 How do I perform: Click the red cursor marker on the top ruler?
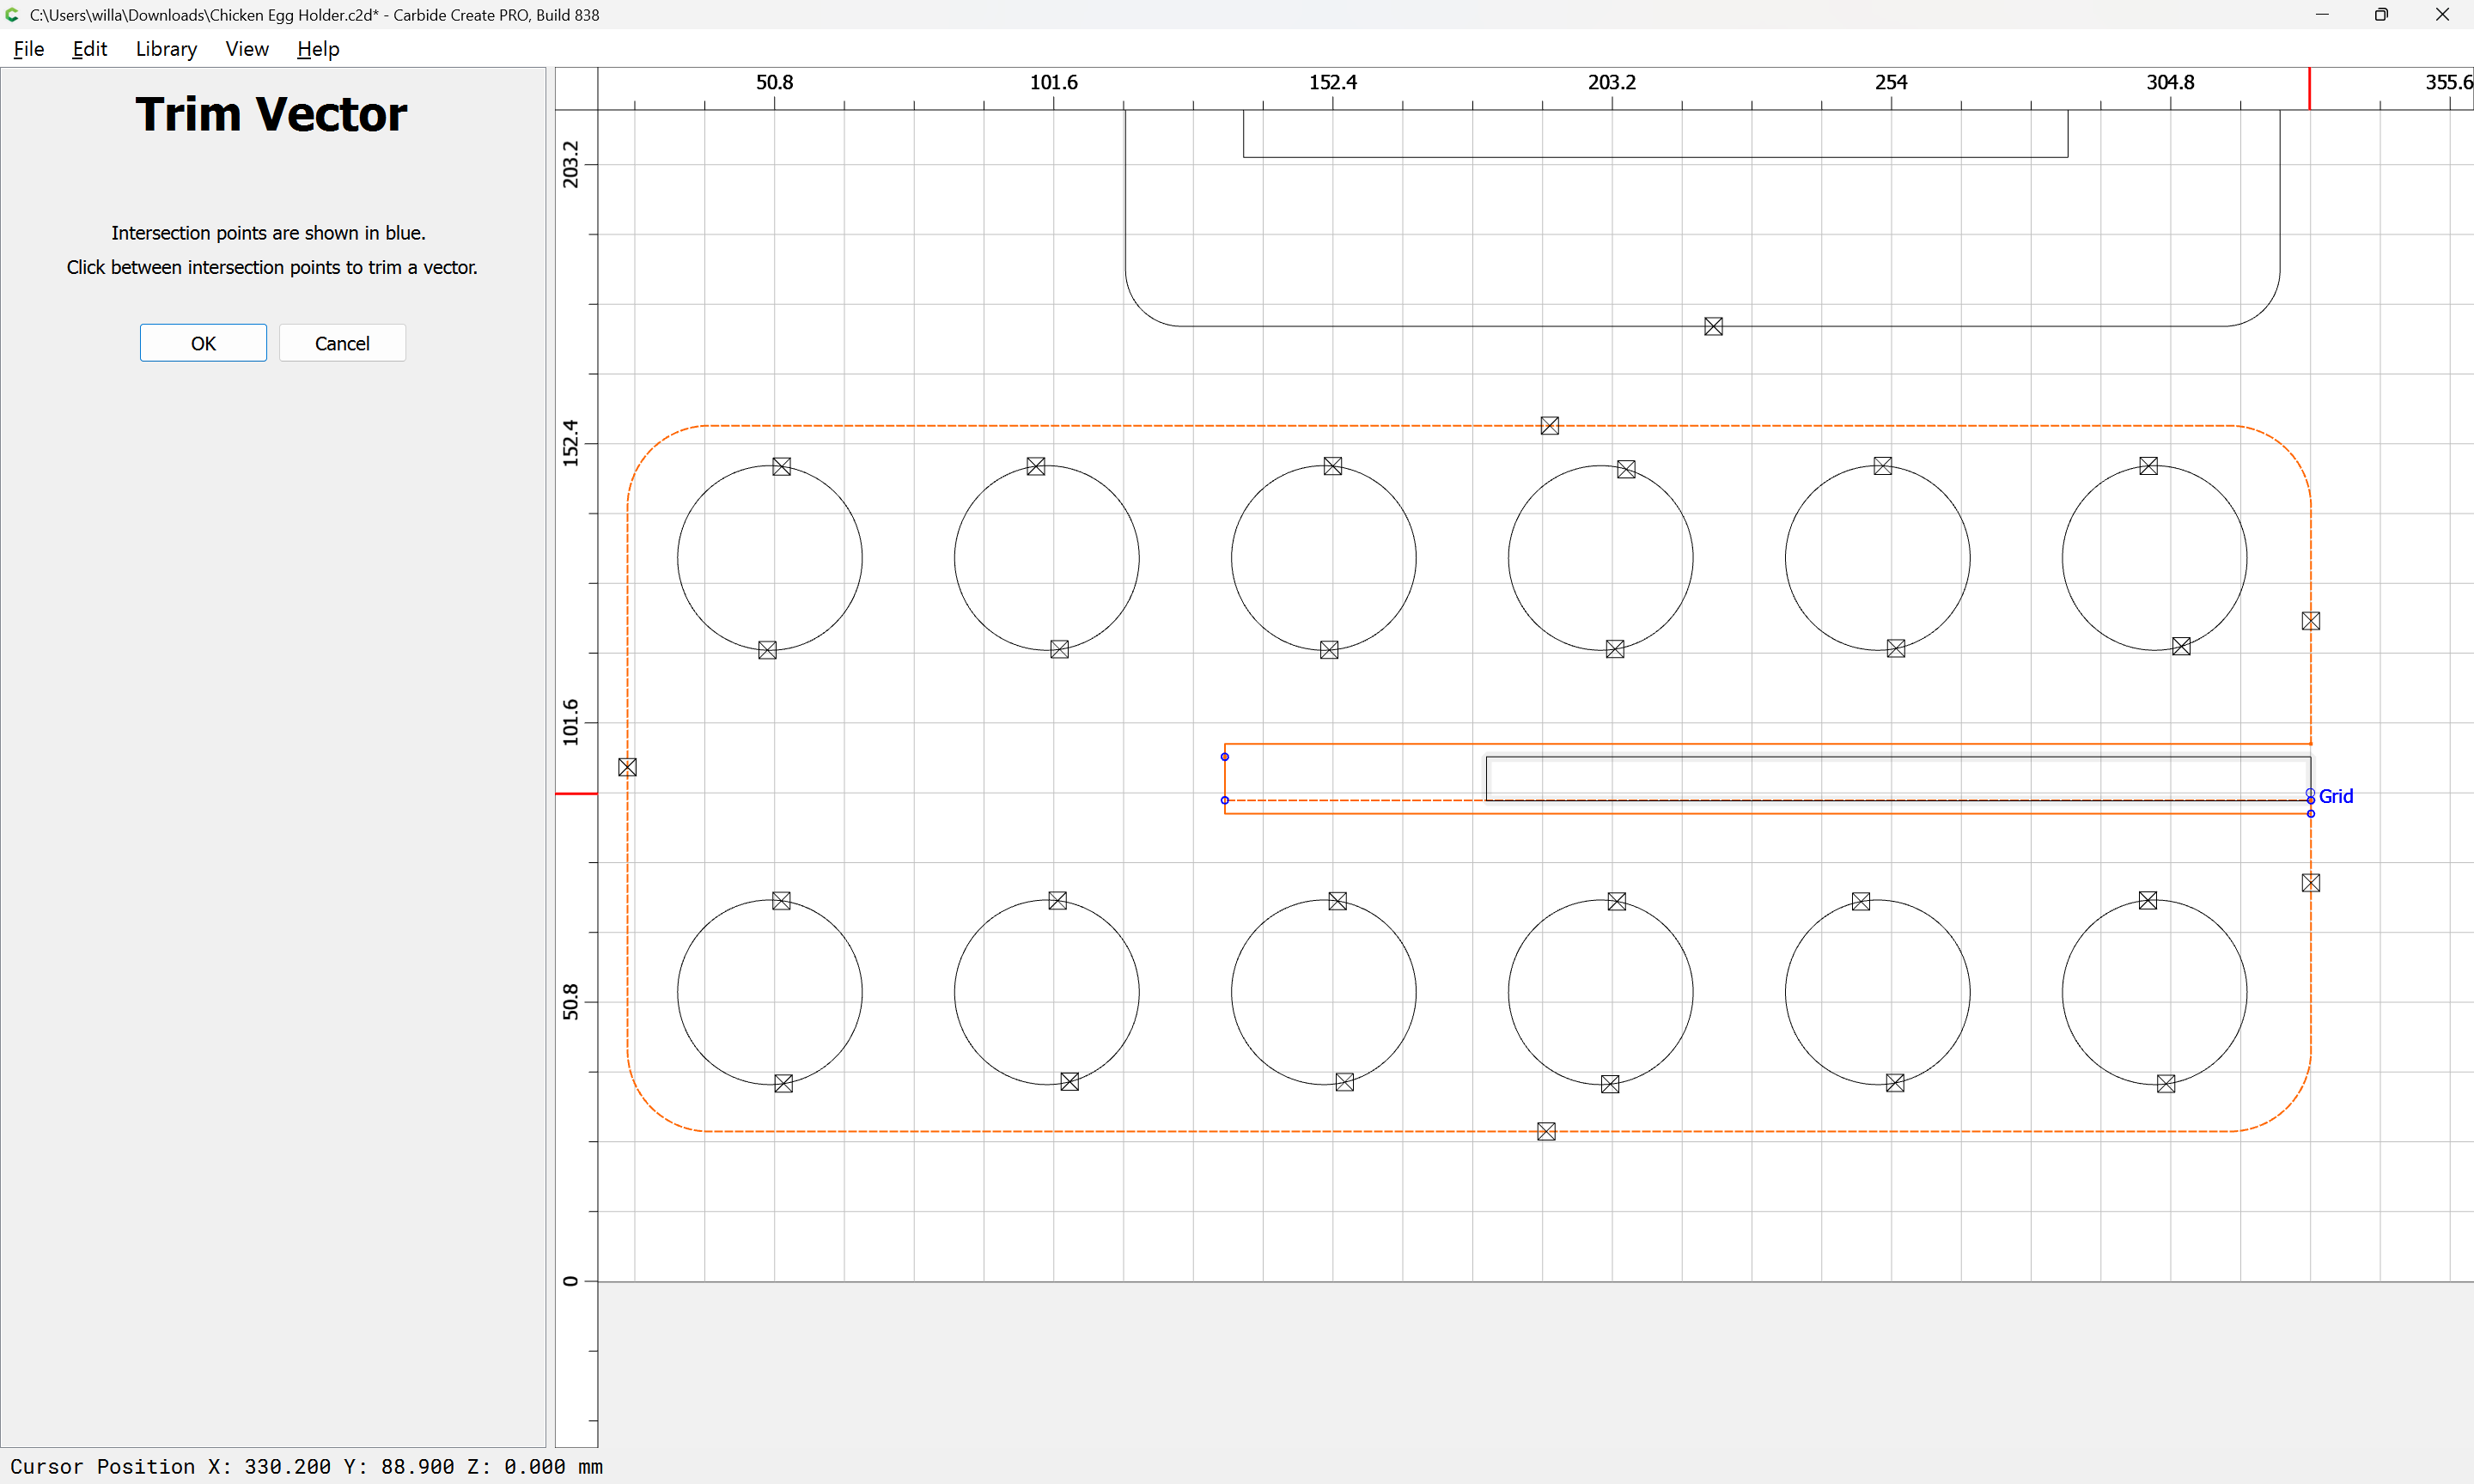2309,88
